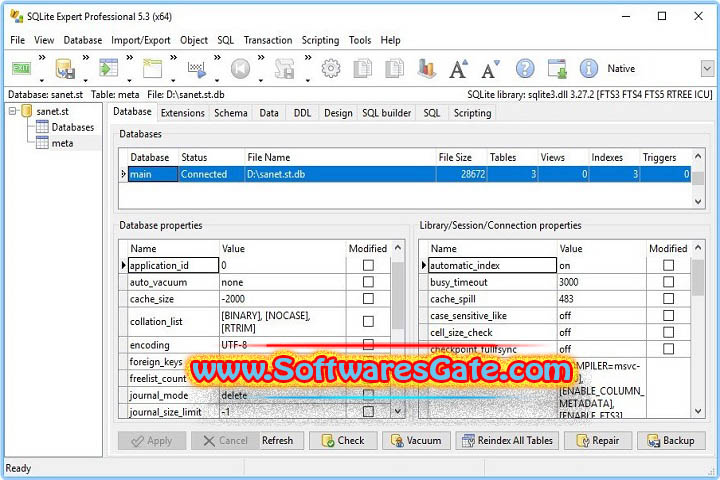
Task: Click the check for updates window icon
Action: click(x=557, y=69)
